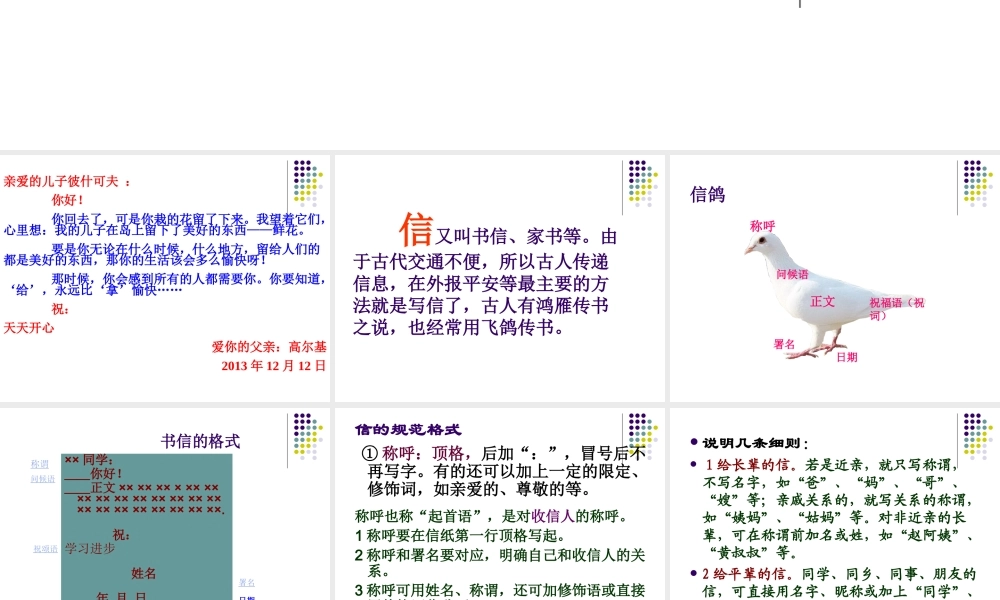Open the 称谓 link on the 书信的格式 slide
This screenshot has width=1000, height=600.
point(40,462)
